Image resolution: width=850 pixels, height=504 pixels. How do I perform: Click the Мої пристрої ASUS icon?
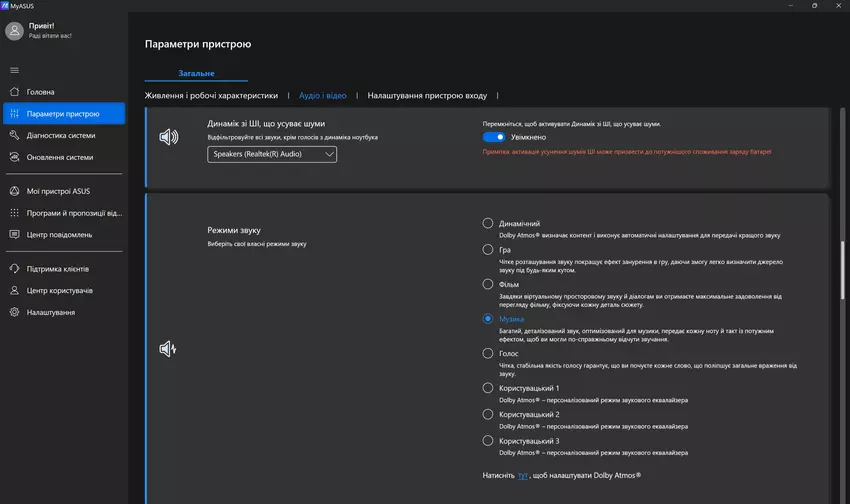point(14,191)
